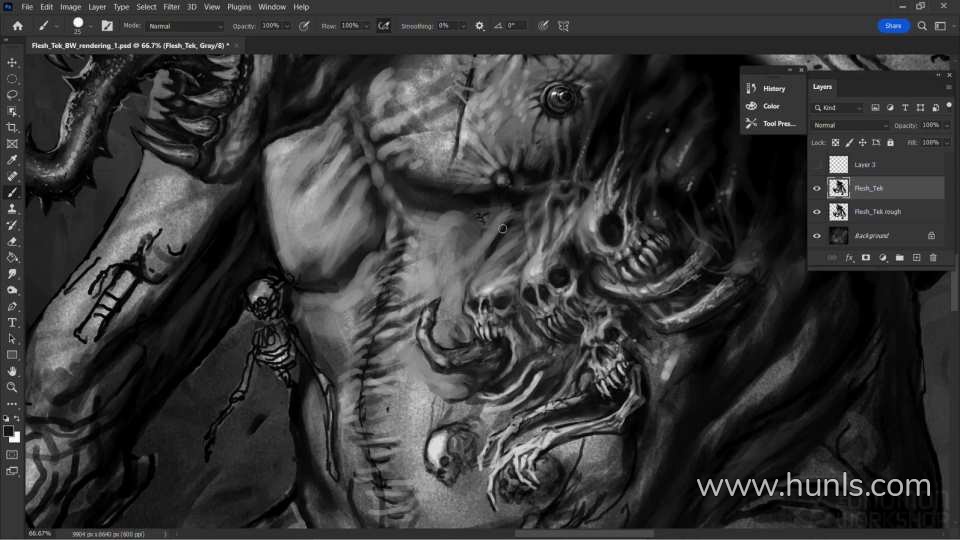Select the Zoom tool
960x540 pixels.
(12, 387)
